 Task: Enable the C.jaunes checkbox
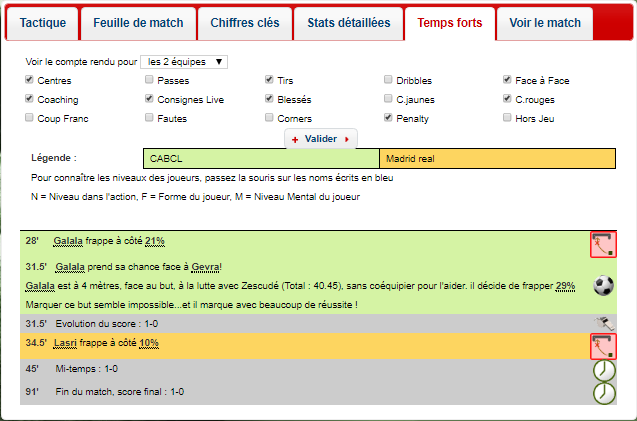pos(388,98)
